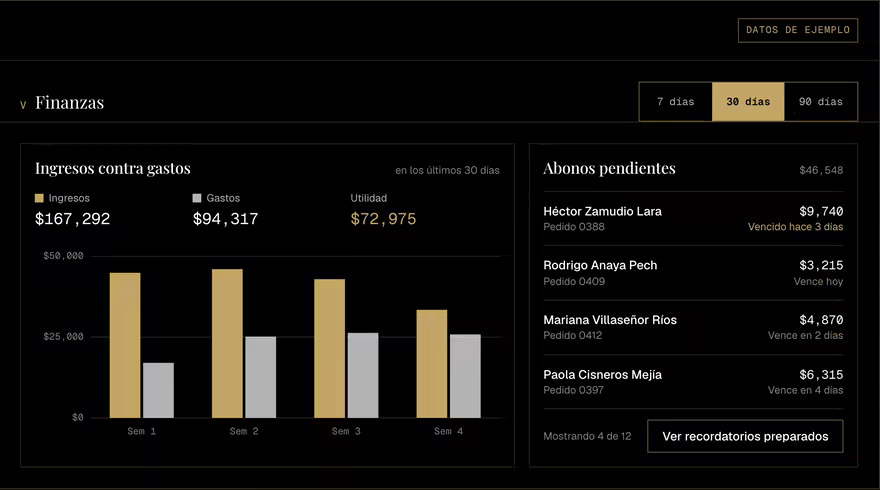The height and width of the screenshot is (490, 880).
Task: Open Ver recordatorios preparados
Action: (x=745, y=436)
